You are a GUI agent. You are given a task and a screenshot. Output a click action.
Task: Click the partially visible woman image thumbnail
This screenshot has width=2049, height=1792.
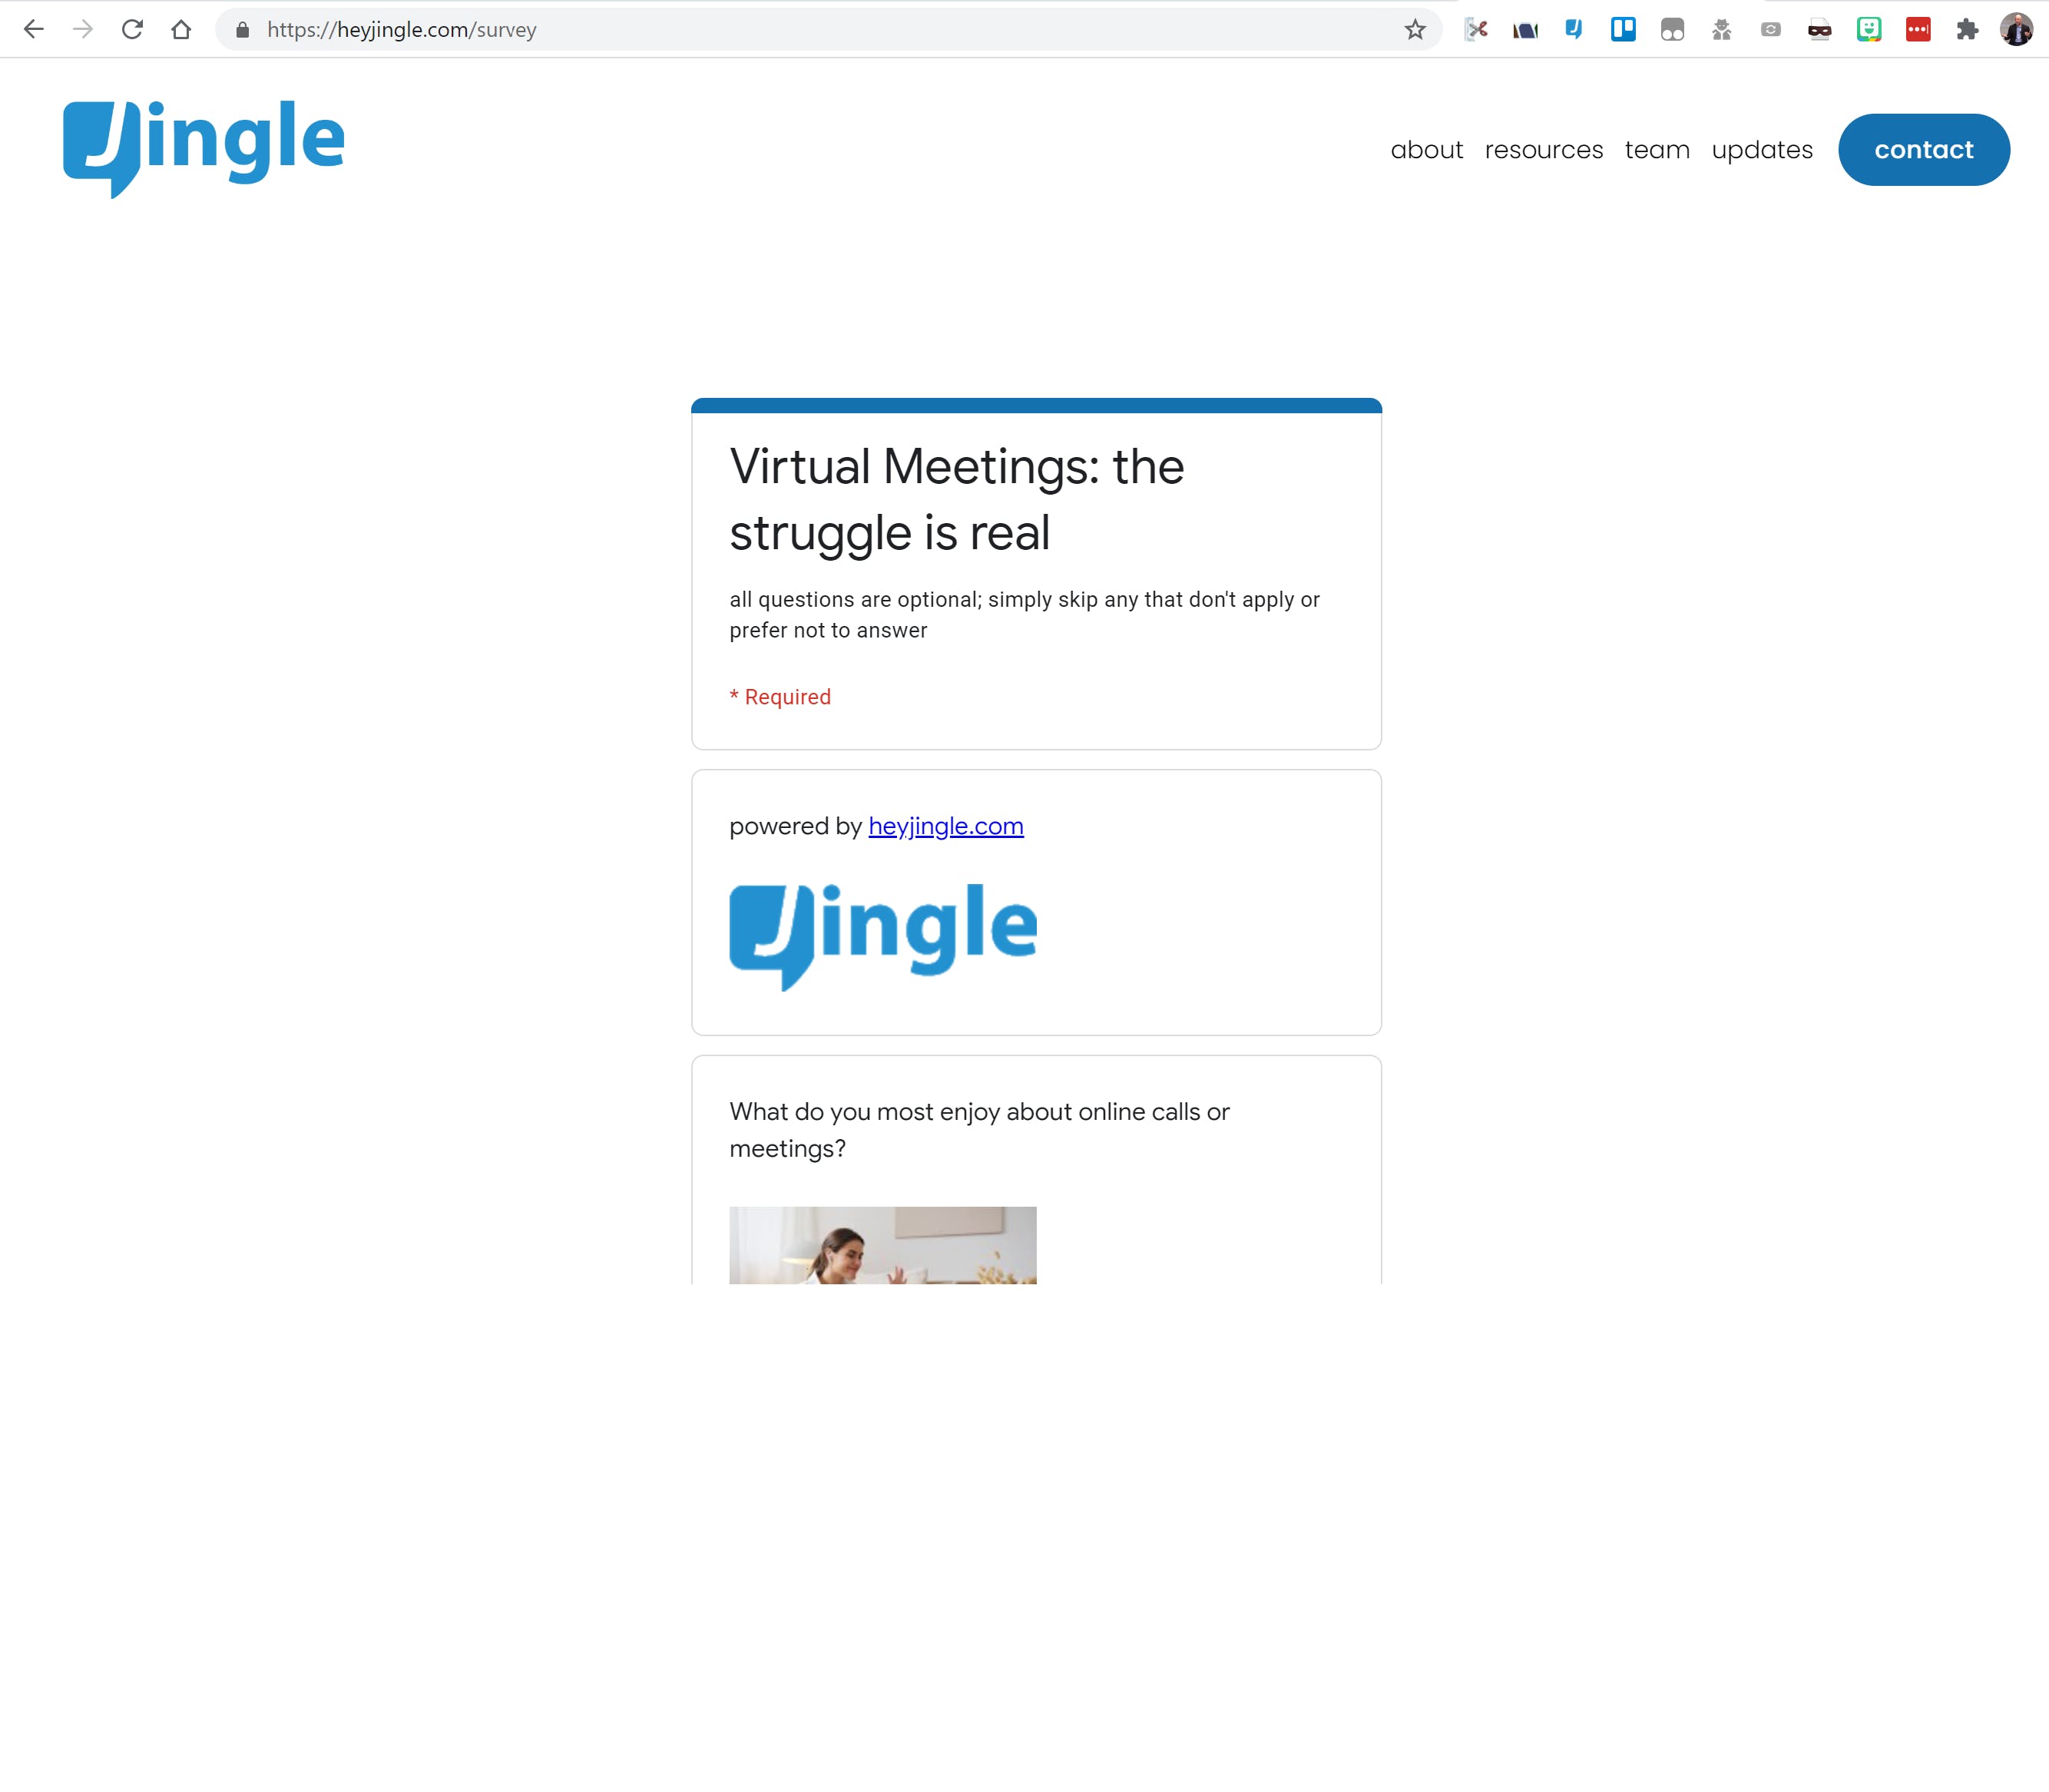click(x=882, y=1244)
